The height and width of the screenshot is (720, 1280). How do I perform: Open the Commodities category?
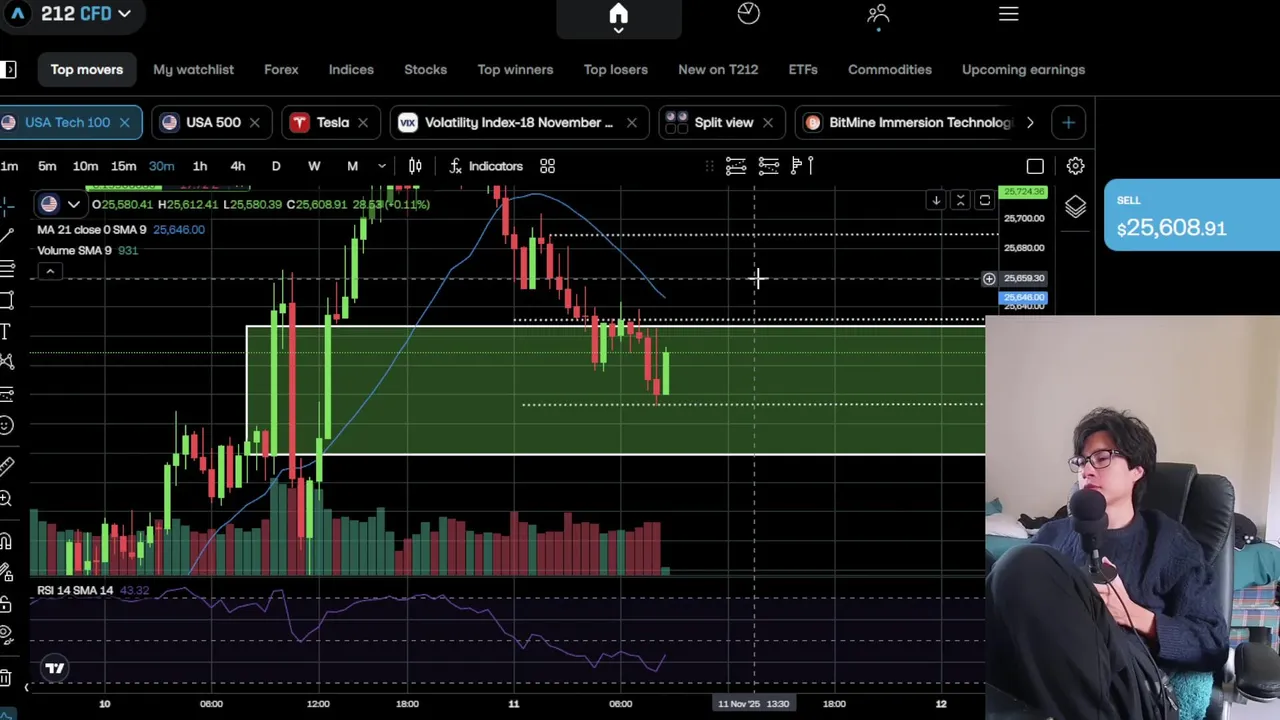[890, 70]
